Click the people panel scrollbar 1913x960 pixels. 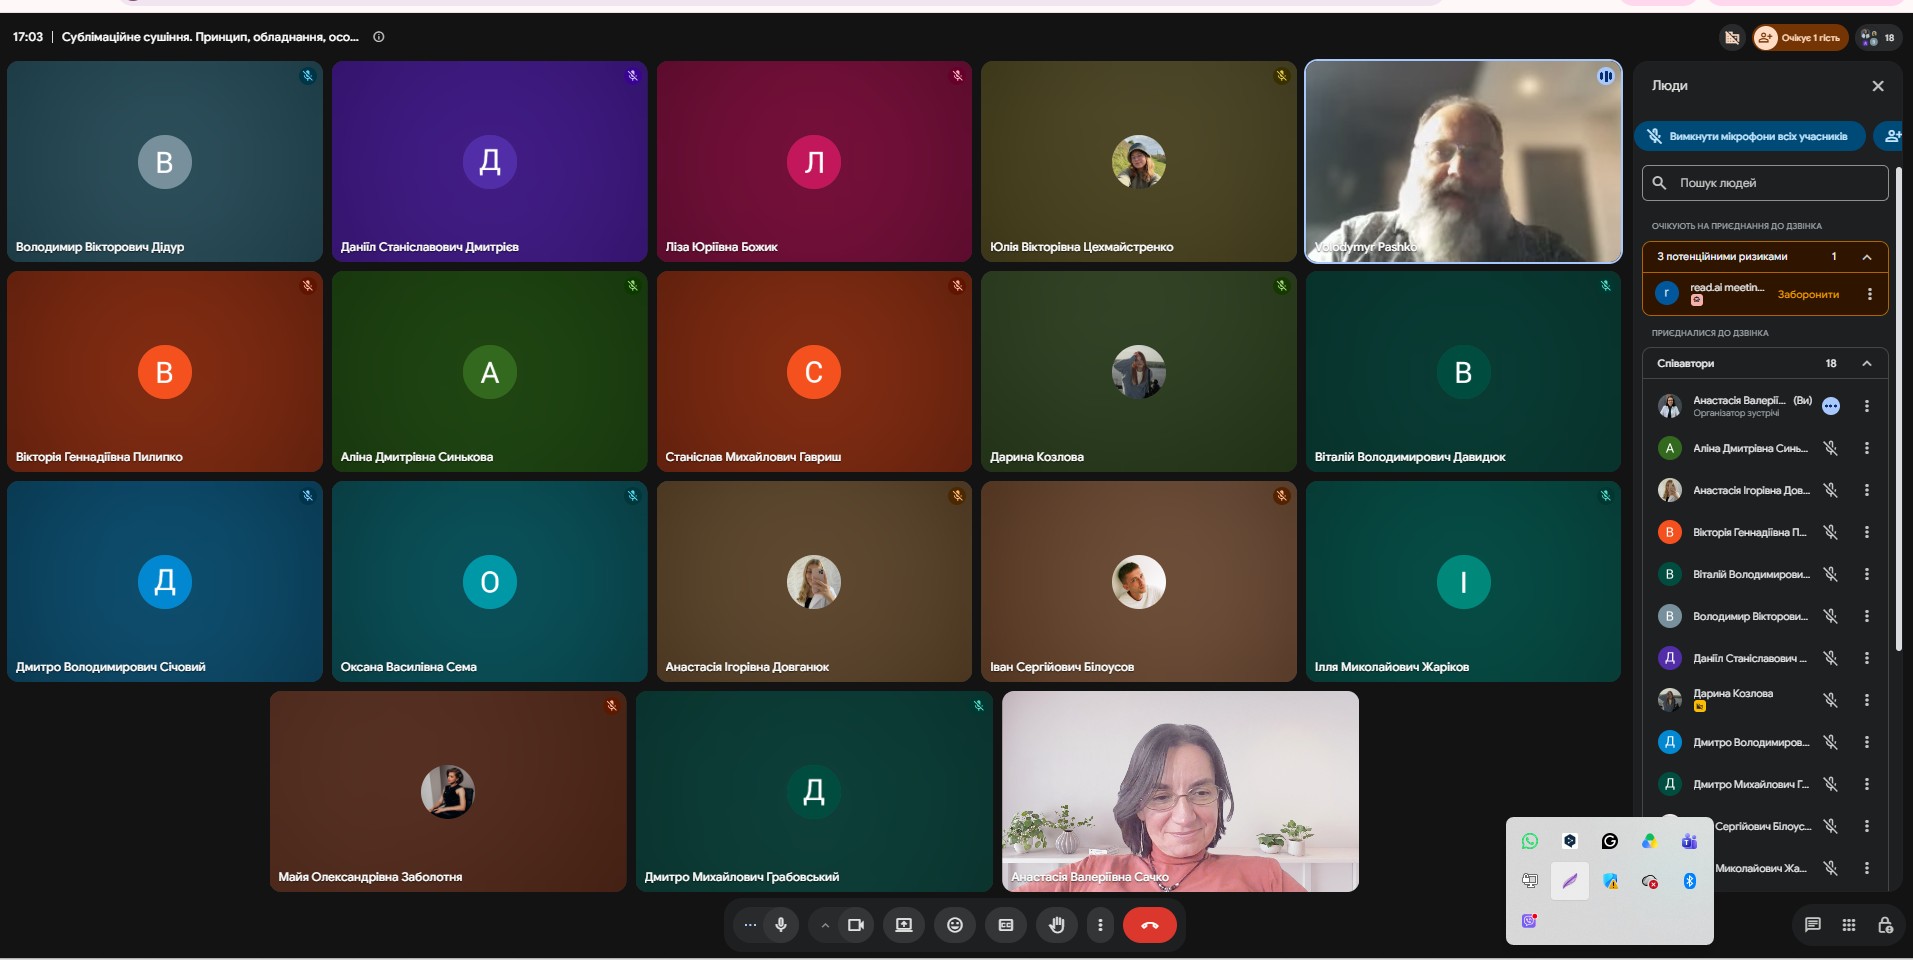coord(1899,410)
